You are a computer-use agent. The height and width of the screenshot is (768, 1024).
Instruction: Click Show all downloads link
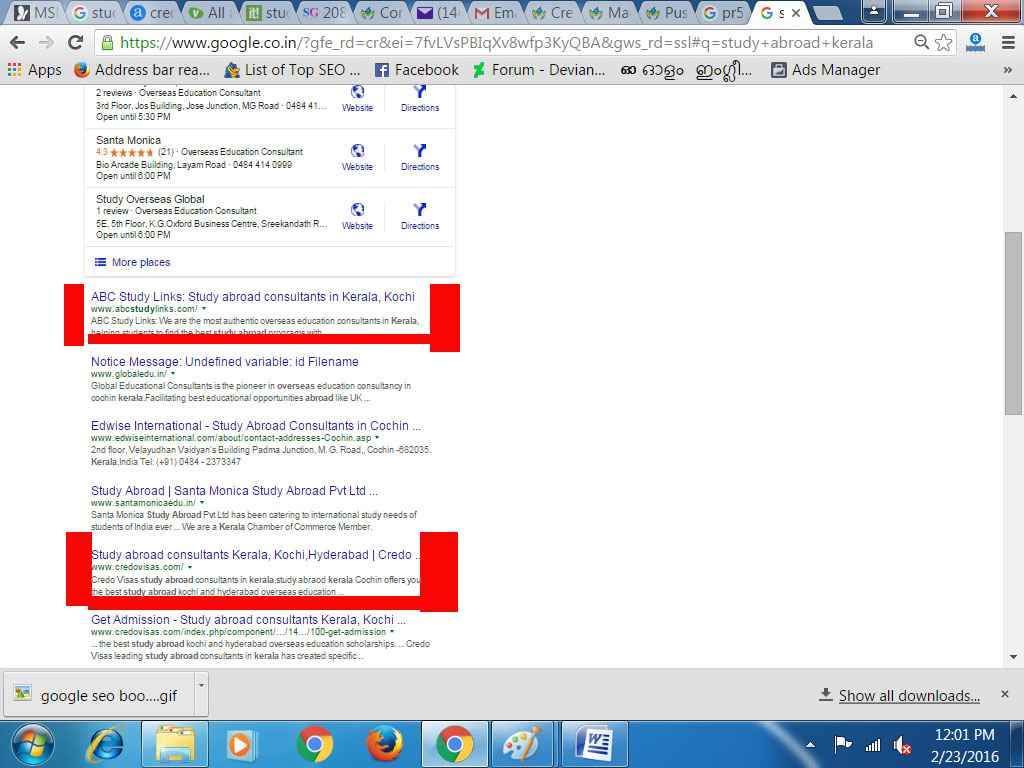pyautogui.click(x=909, y=696)
